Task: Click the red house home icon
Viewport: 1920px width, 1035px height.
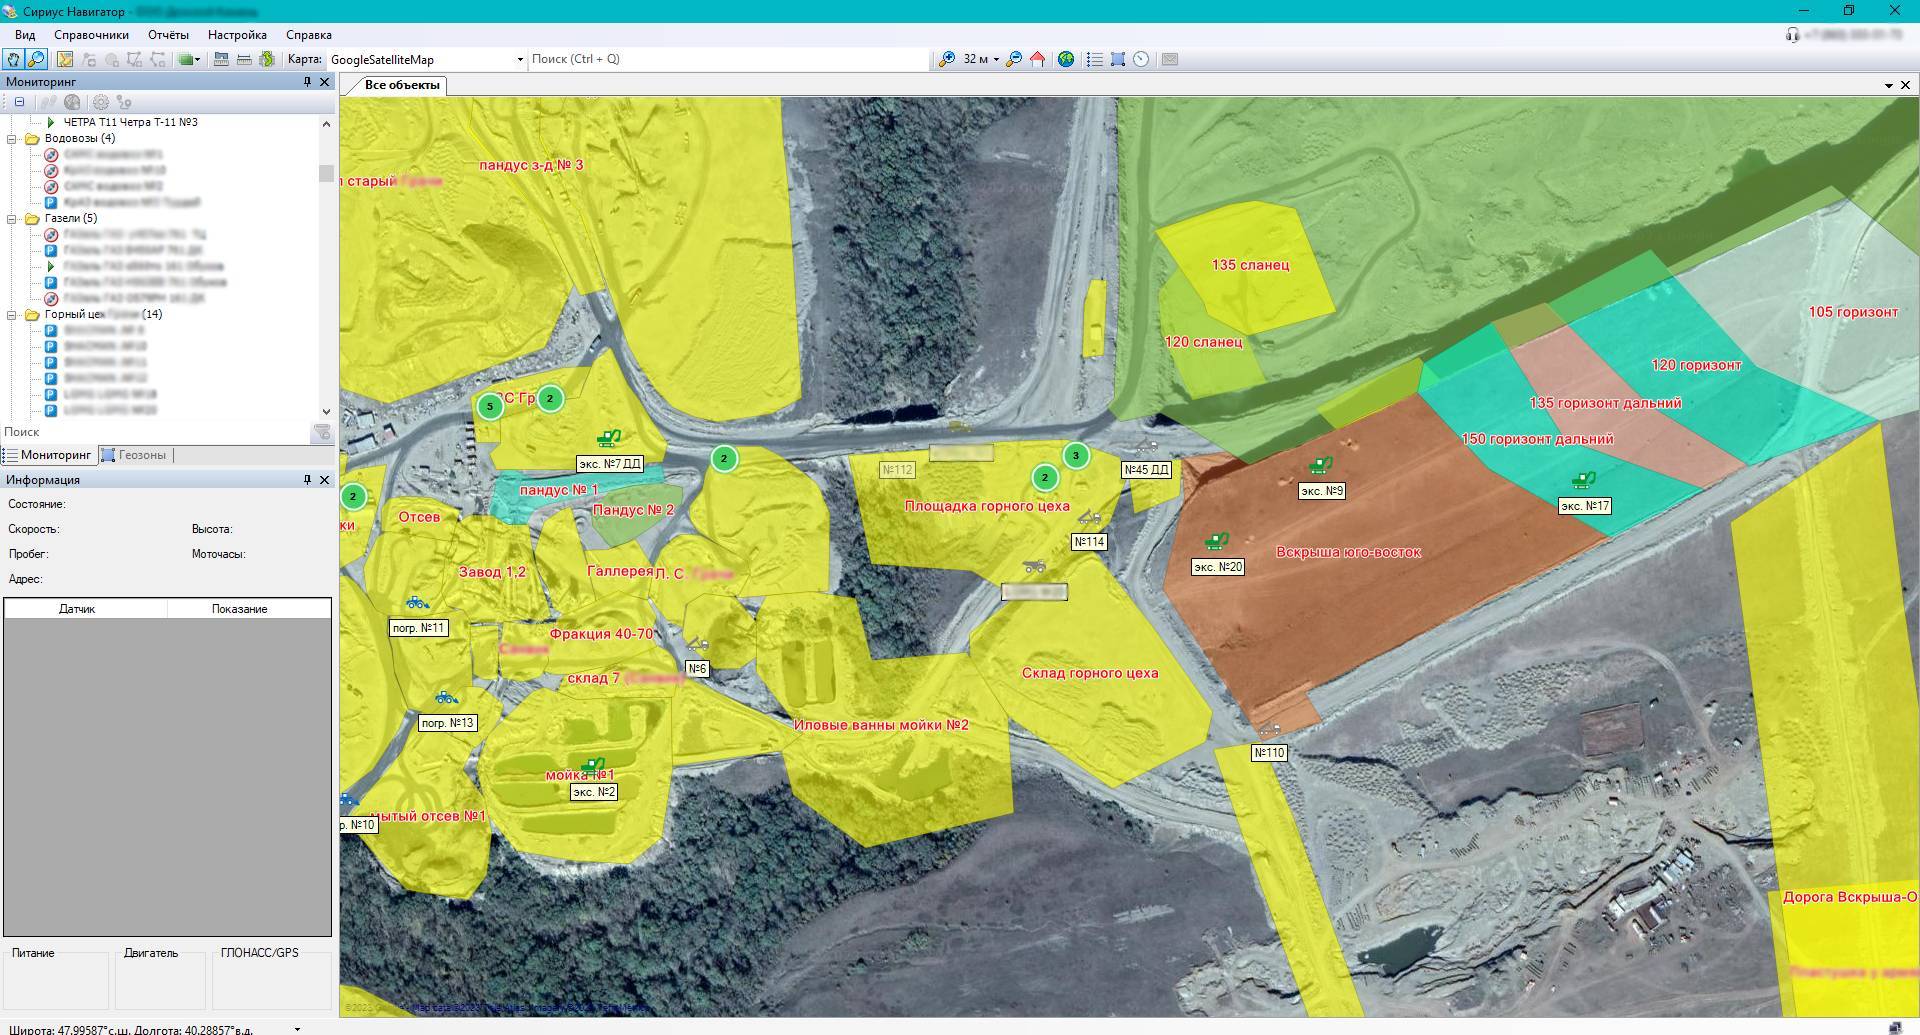Action: (1038, 60)
